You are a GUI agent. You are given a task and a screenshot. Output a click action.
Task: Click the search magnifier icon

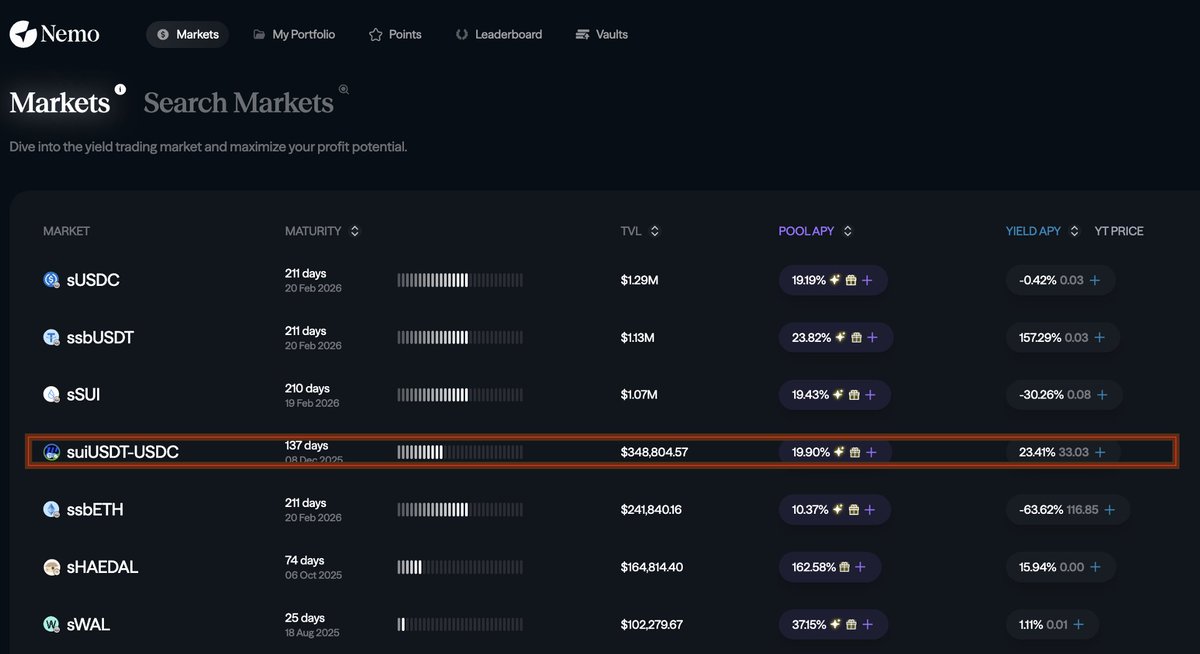click(344, 89)
